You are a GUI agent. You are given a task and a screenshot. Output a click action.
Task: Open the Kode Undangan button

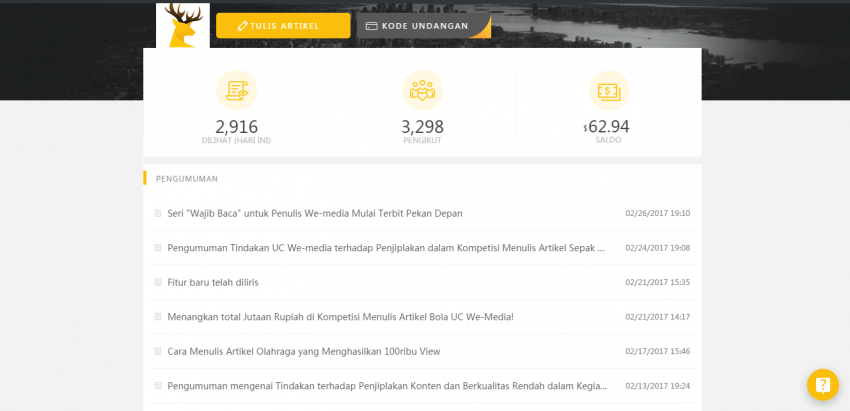pos(424,25)
